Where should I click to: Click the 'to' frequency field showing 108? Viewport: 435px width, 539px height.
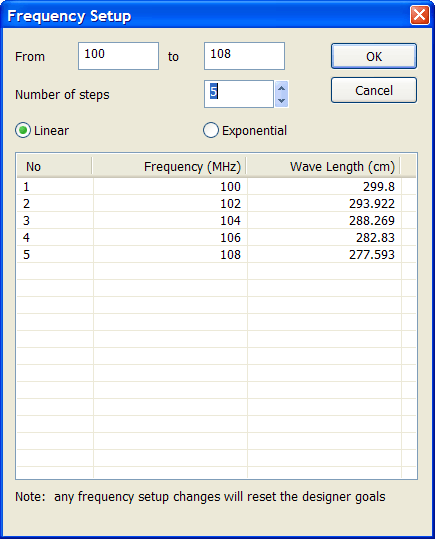244,56
